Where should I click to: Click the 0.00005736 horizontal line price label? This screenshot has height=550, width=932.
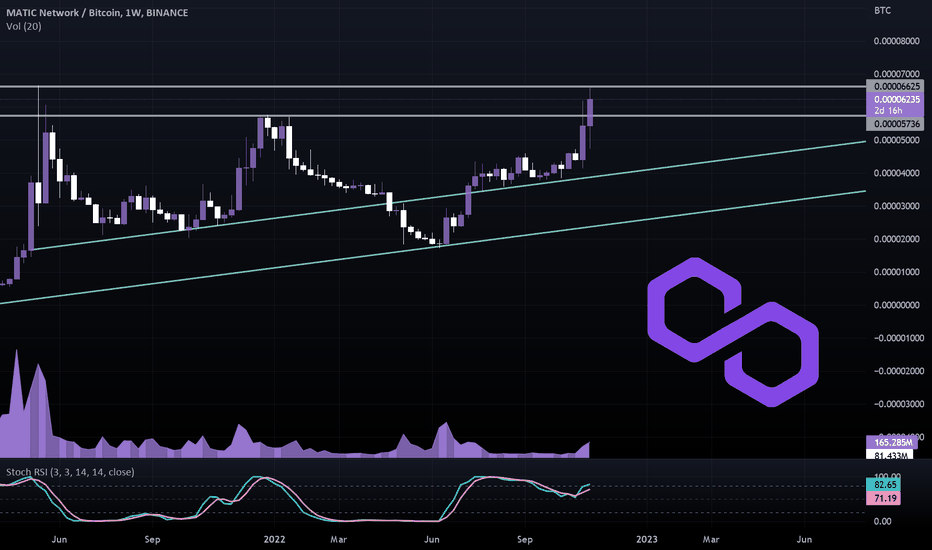click(x=896, y=124)
